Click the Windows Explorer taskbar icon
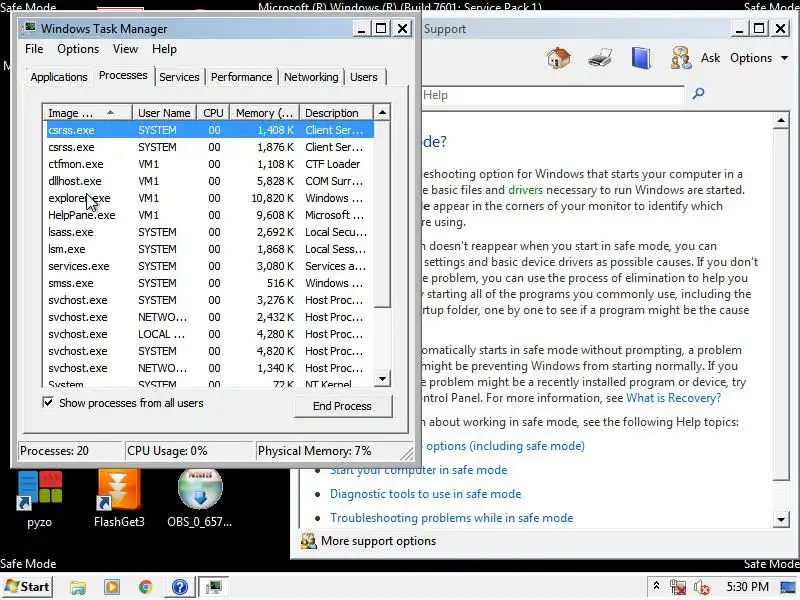This screenshot has width=800, height=600. [78, 587]
